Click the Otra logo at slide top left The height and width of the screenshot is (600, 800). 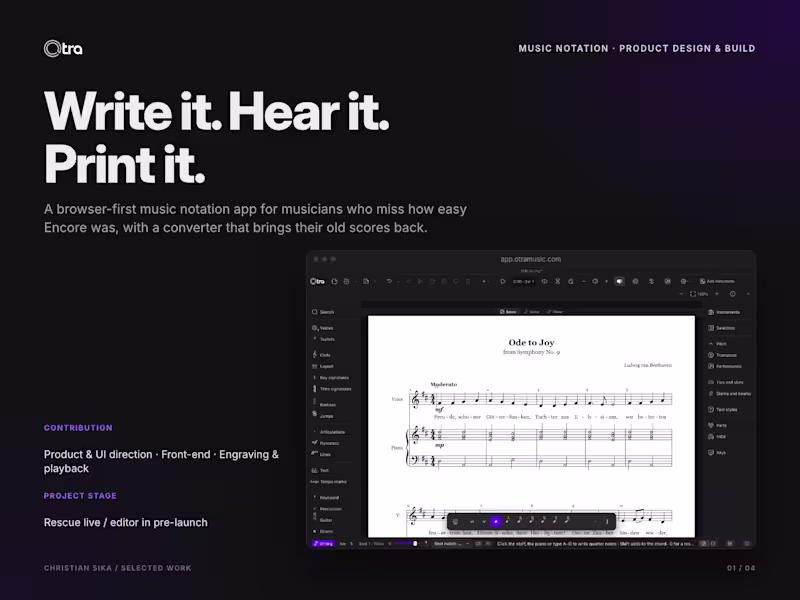coord(63,48)
